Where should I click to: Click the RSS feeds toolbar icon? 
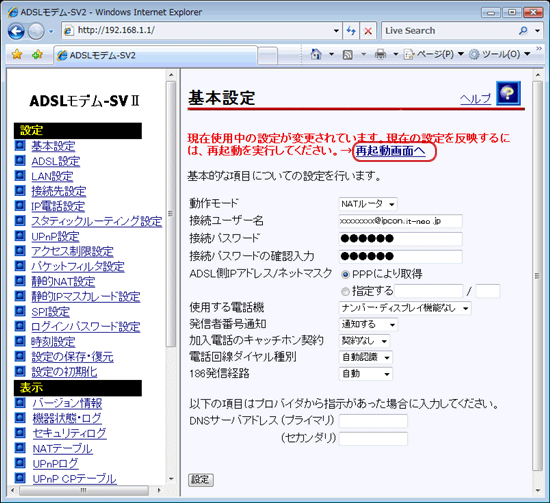348,54
